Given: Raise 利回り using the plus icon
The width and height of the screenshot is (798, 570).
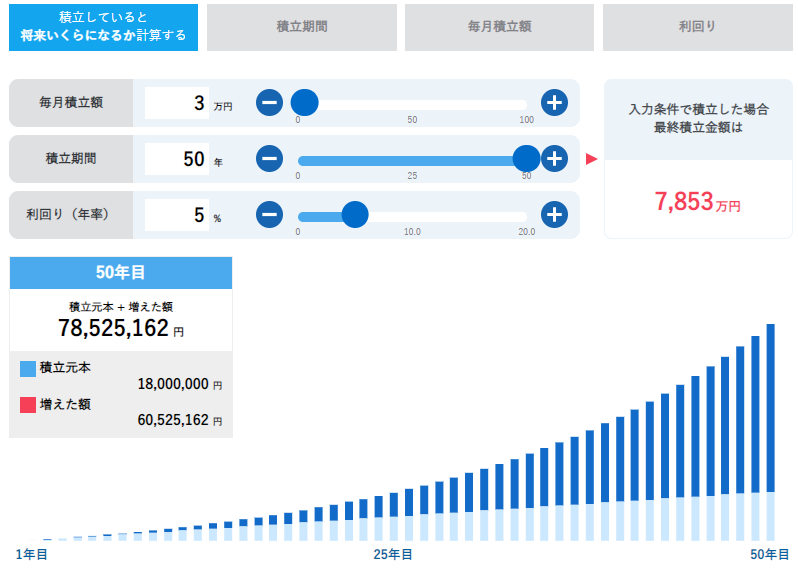Looking at the screenshot, I should pos(554,215).
